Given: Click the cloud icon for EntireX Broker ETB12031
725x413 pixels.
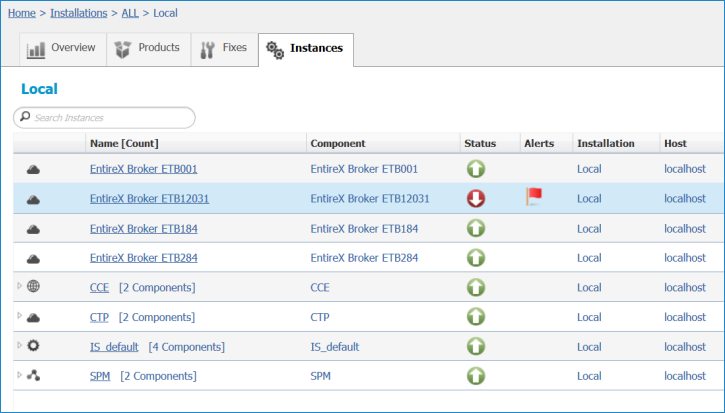Looking at the screenshot, I should (x=33, y=200).
